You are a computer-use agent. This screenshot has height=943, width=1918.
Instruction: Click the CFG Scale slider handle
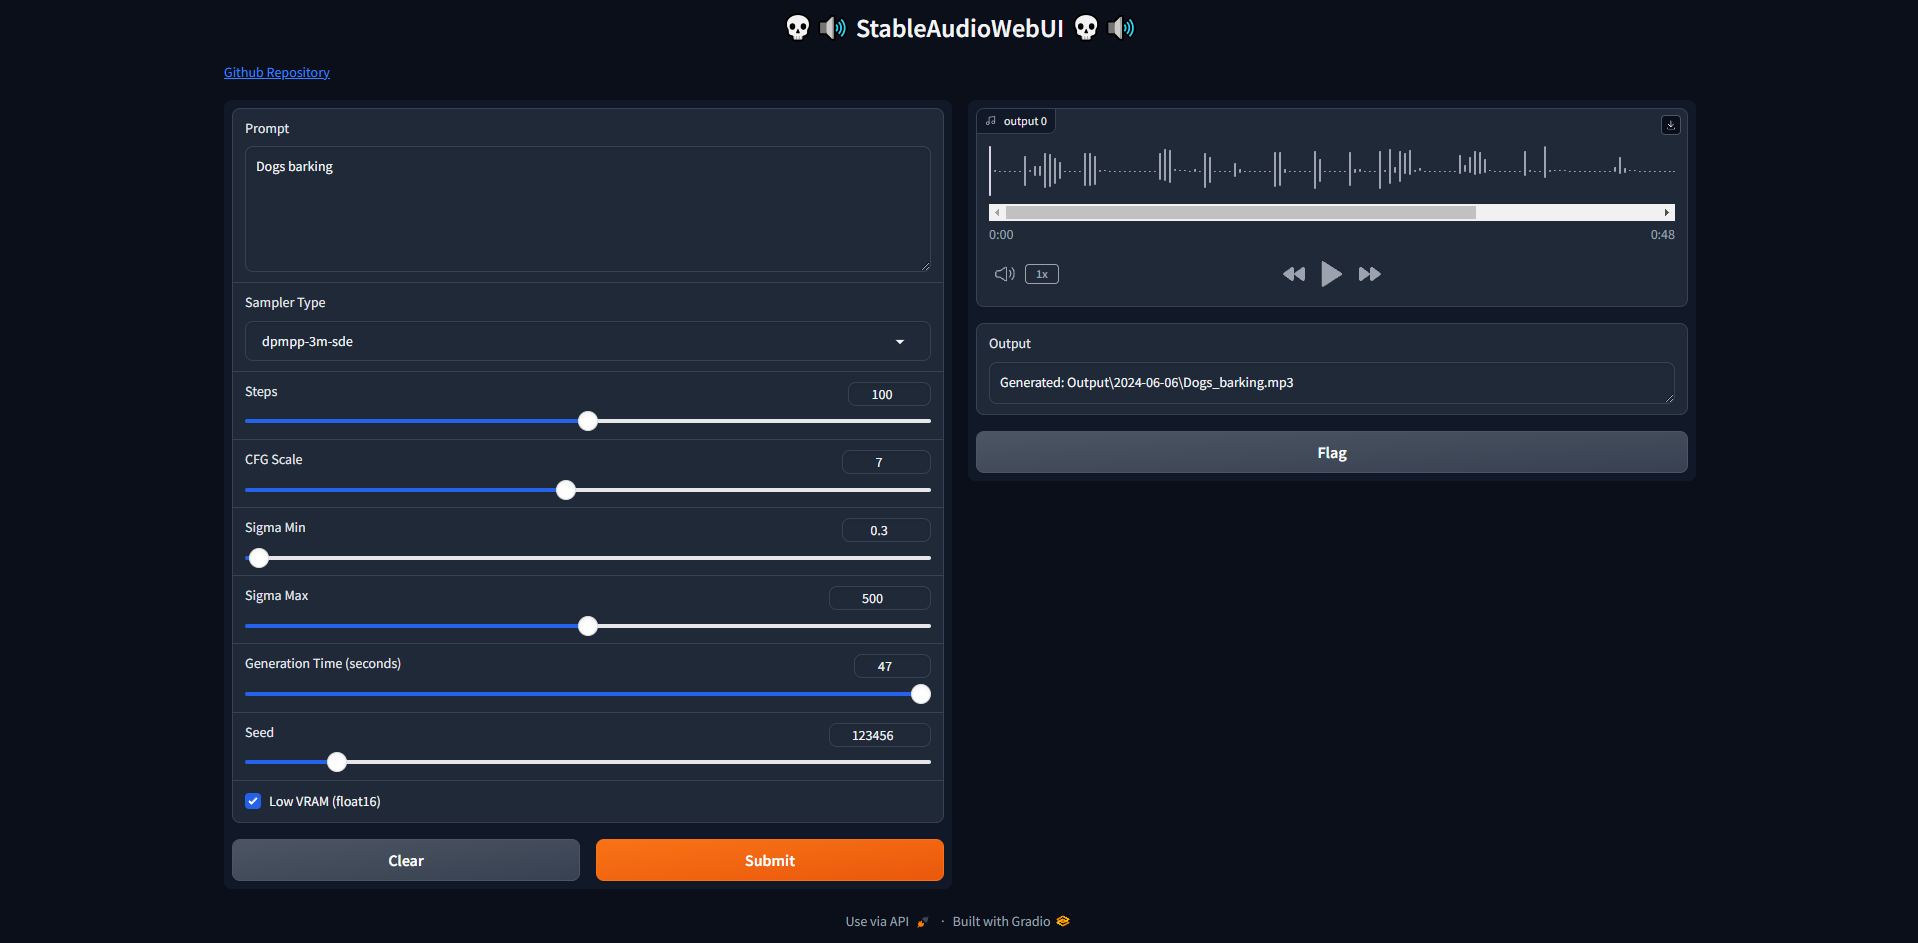(x=566, y=490)
